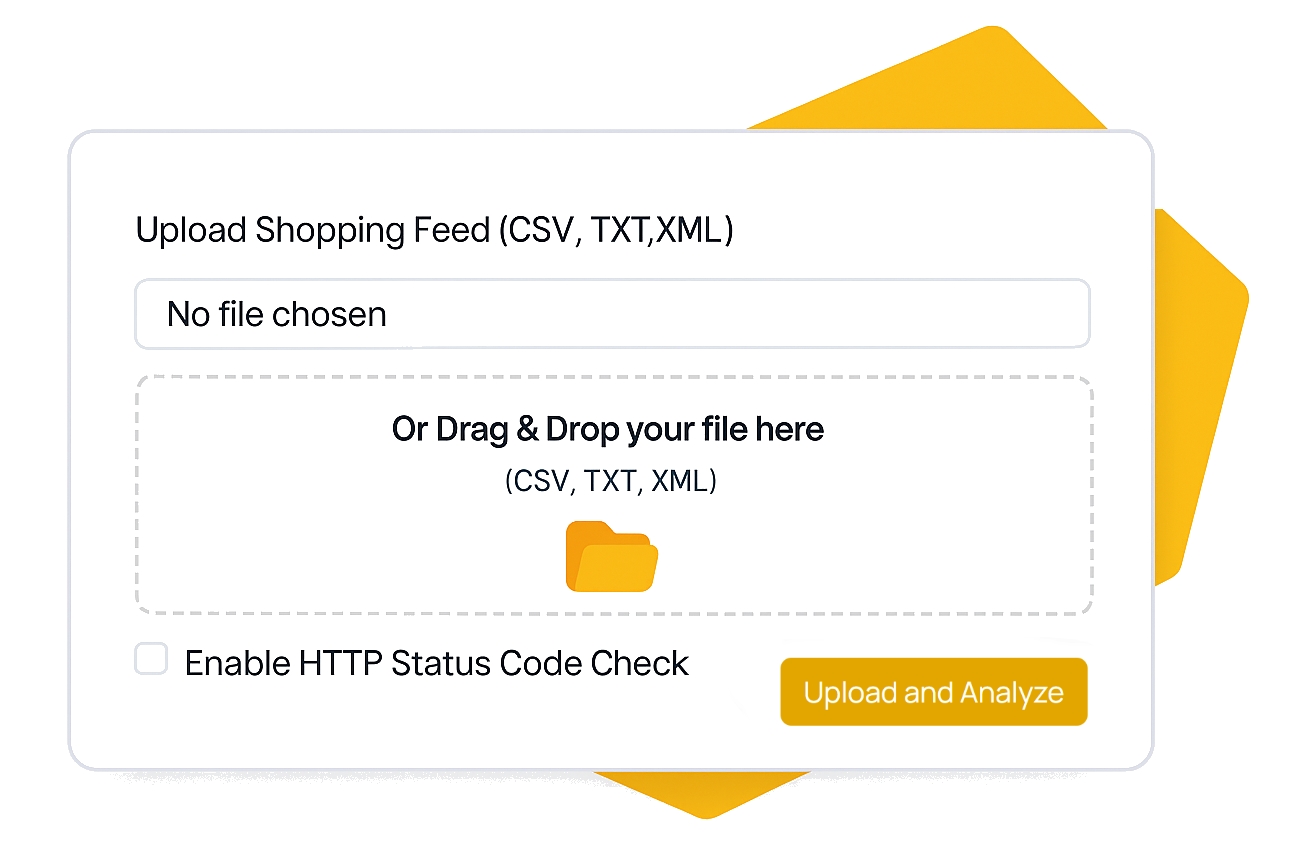Click the lighter front flap of the folder
This screenshot has height=846, width=1312.
point(620,568)
